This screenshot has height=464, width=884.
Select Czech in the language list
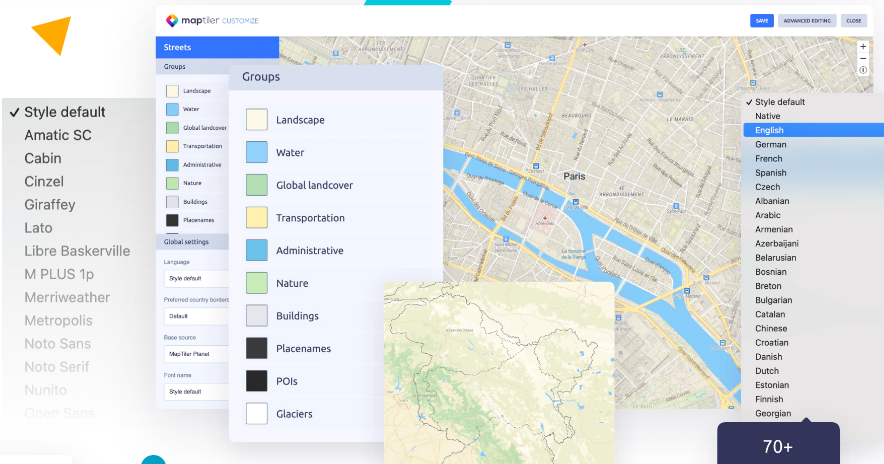(768, 187)
